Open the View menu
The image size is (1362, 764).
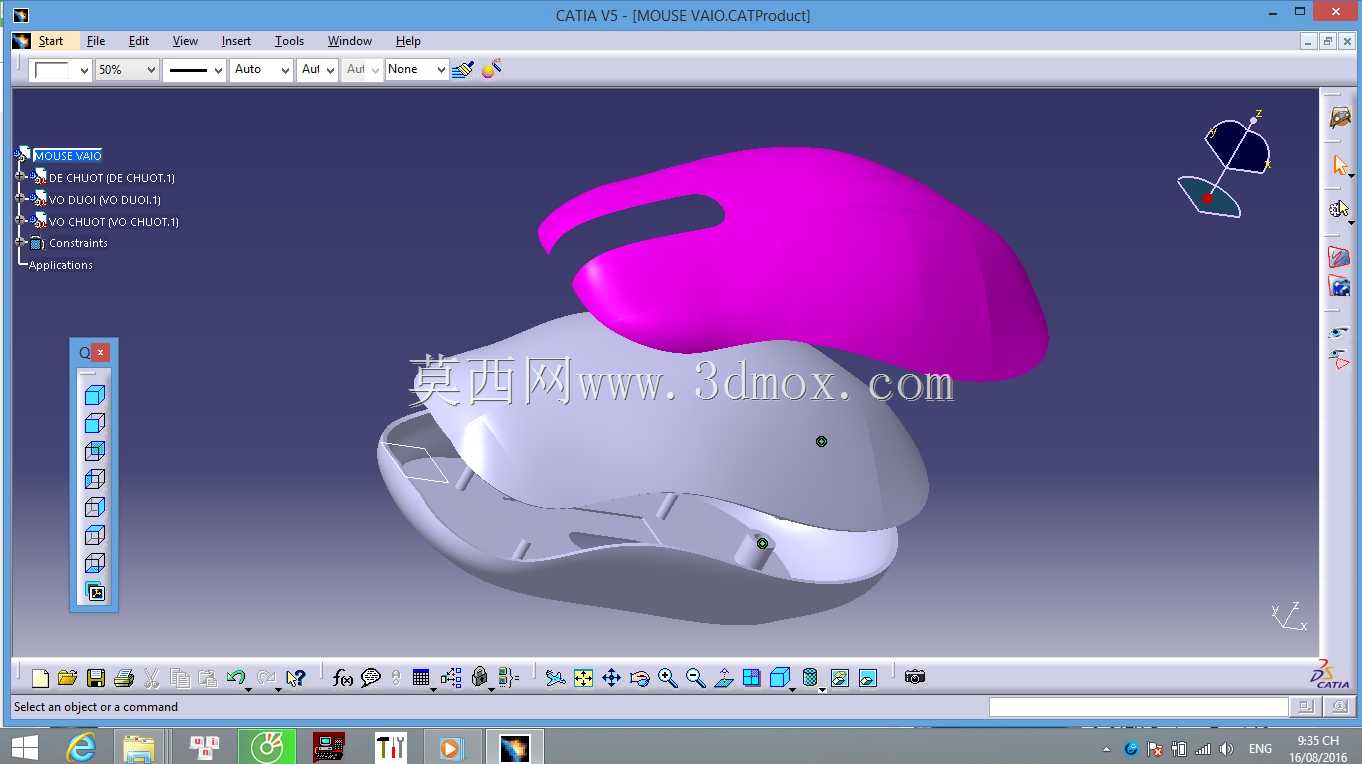pos(185,41)
